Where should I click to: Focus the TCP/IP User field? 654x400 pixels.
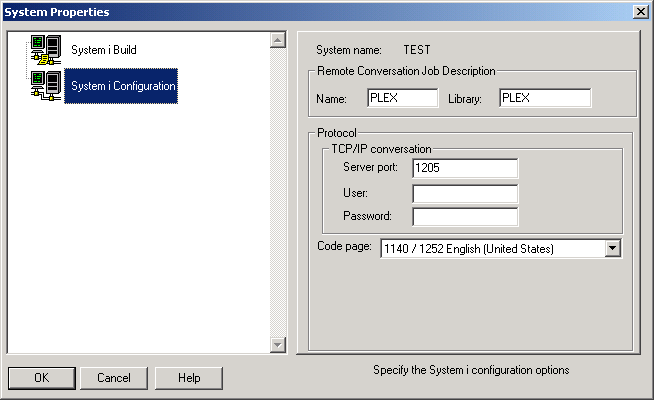pos(464,193)
